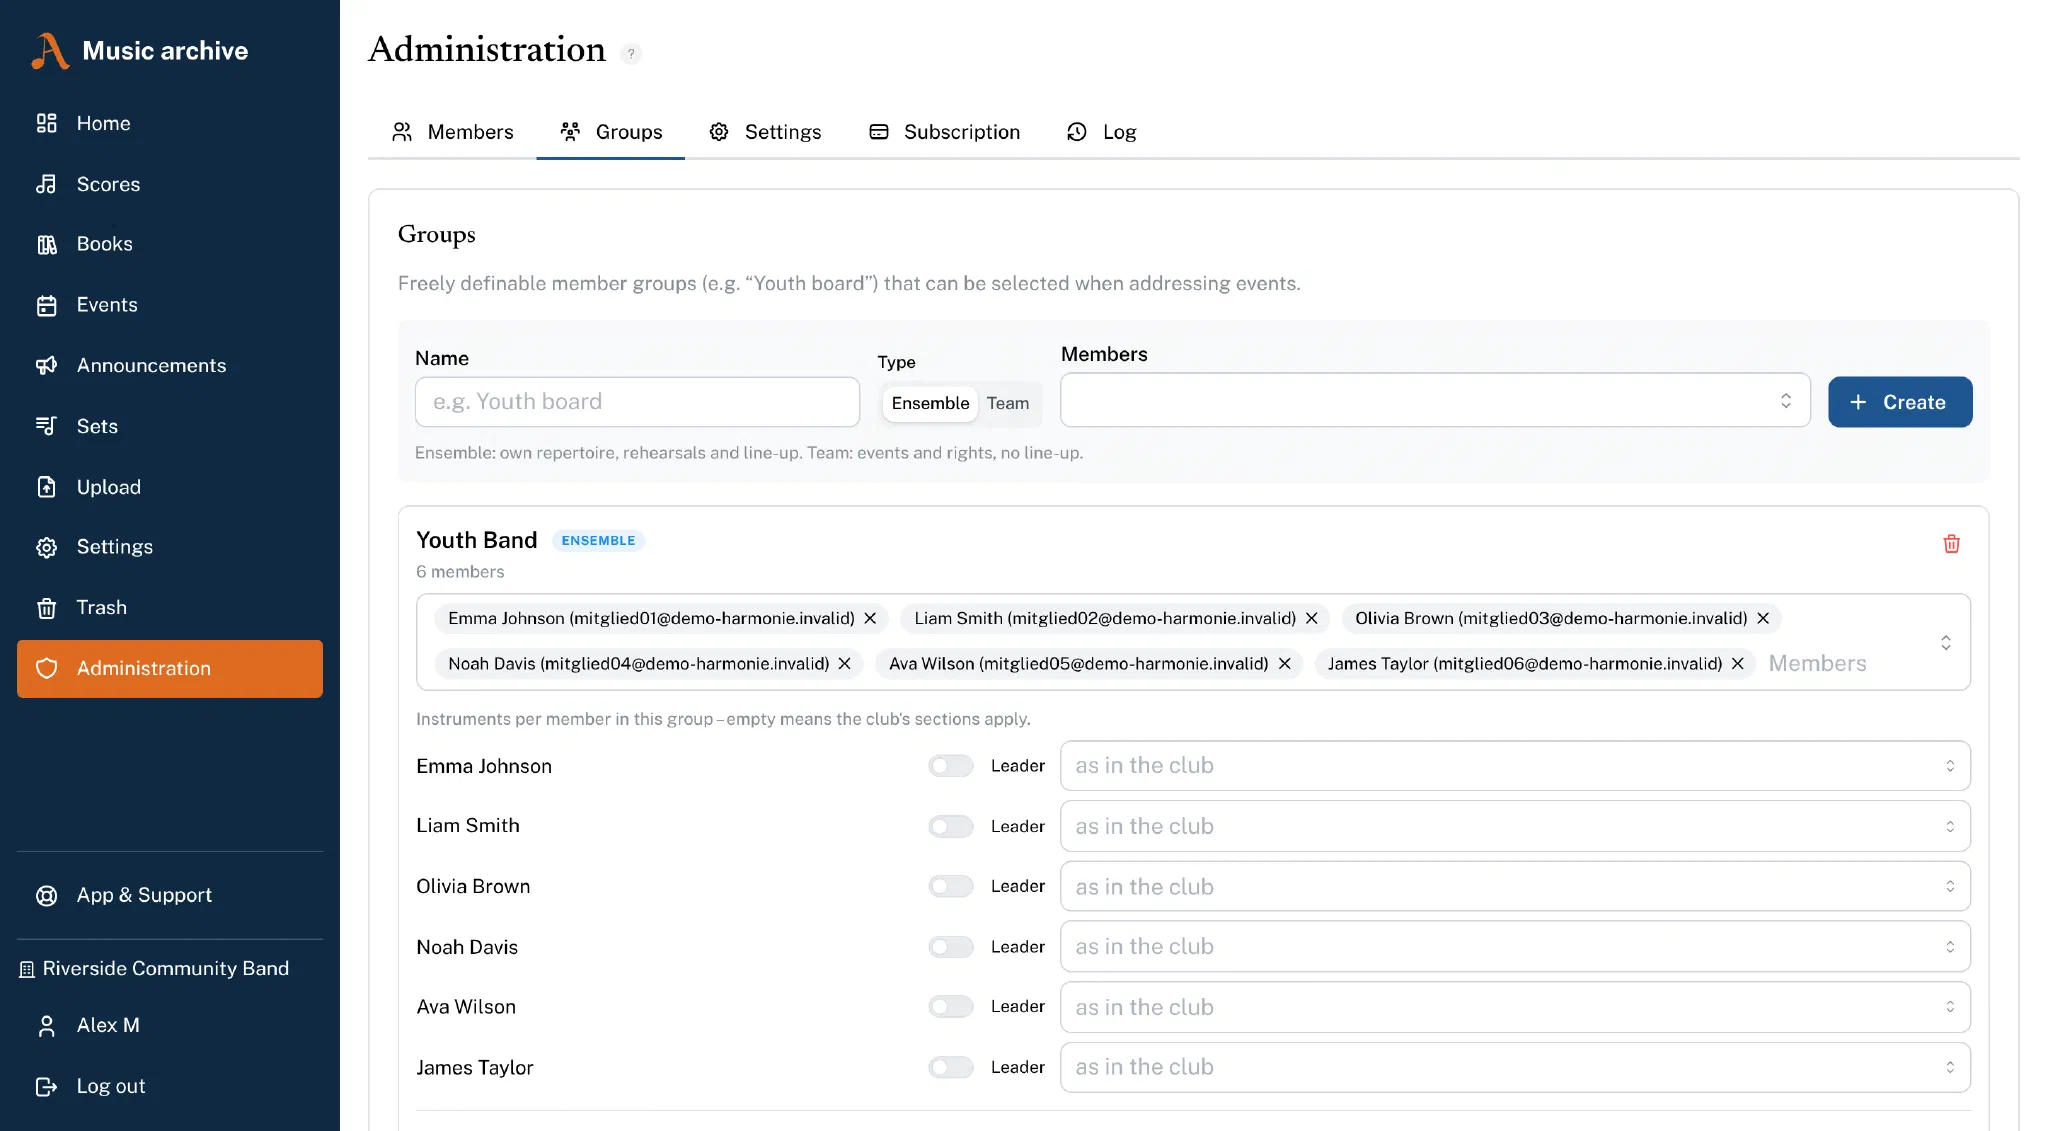Open the Subscription tab
Screen dimensions: 2048x1131
coord(945,132)
